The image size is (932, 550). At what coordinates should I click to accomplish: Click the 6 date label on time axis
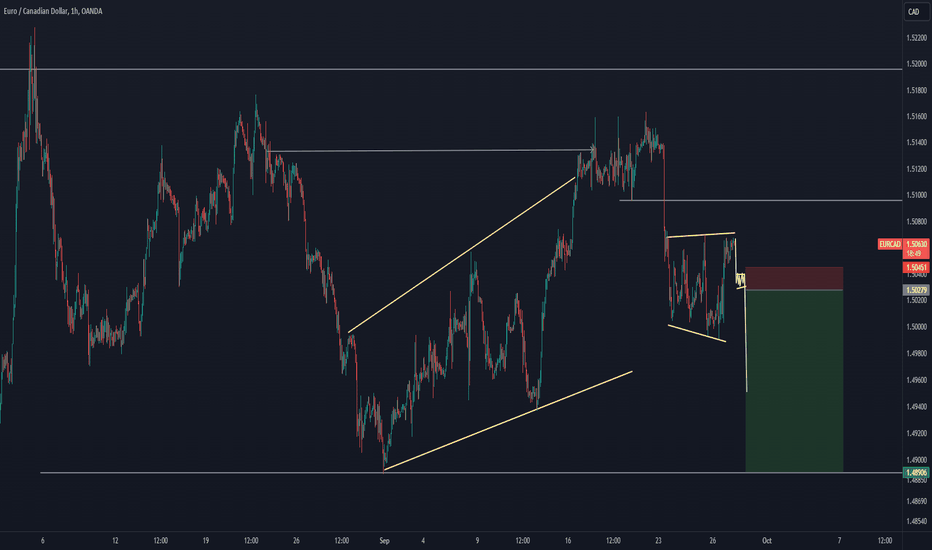point(43,541)
